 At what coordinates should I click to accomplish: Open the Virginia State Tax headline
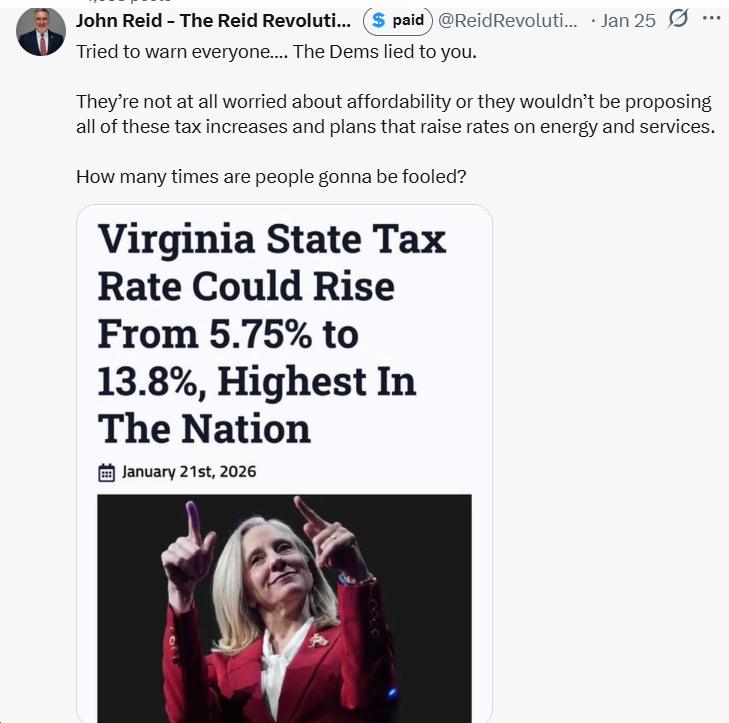coord(271,333)
